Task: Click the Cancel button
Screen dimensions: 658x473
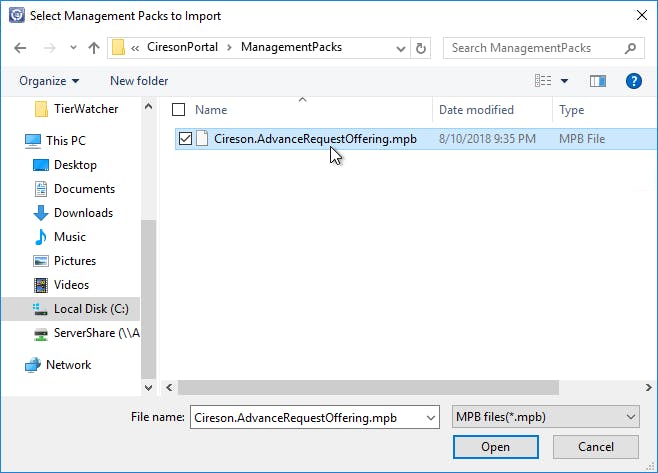Action: [595, 447]
